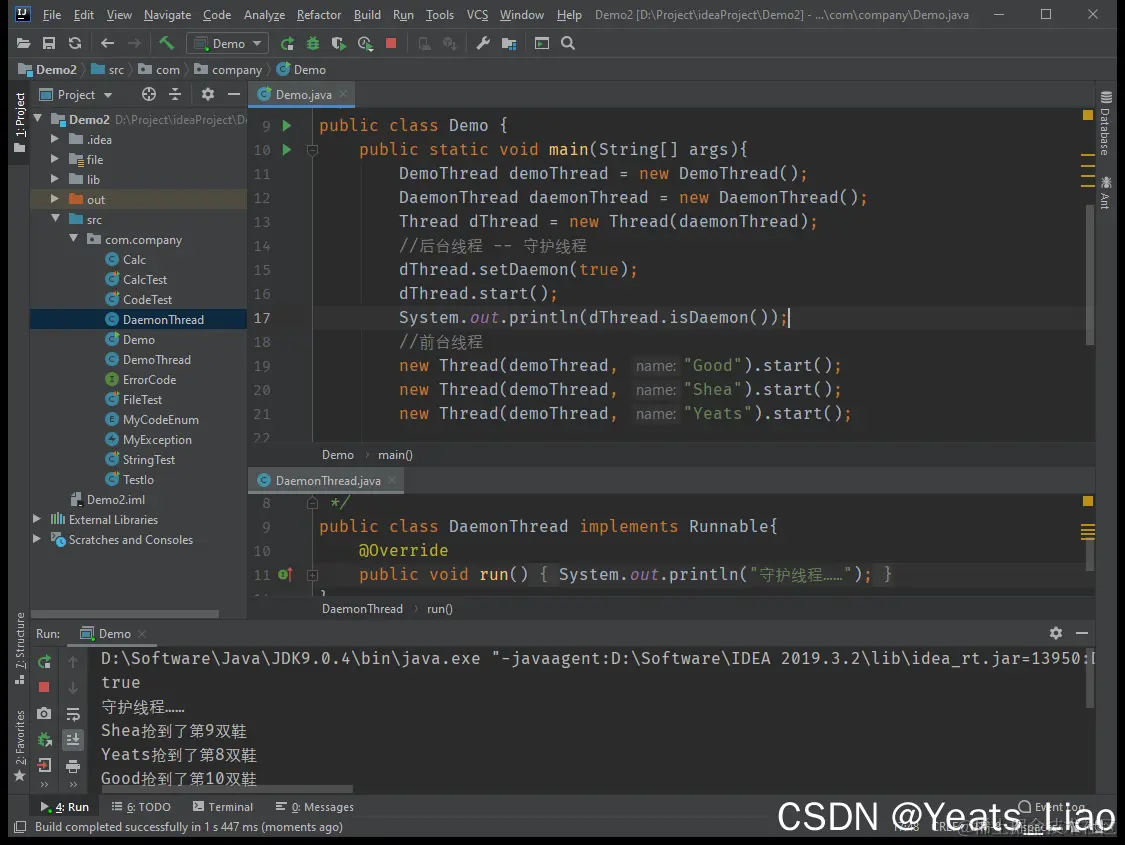The width and height of the screenshot is (1125, 845).
Task: Click Collapse All icon in Project panel
Action: click(x=175, y=94)
